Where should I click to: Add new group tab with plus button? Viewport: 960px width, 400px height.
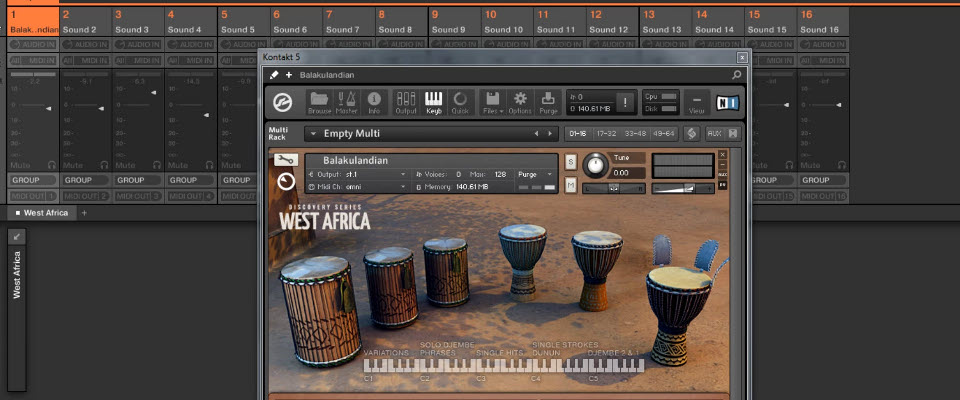click(84, 213)
